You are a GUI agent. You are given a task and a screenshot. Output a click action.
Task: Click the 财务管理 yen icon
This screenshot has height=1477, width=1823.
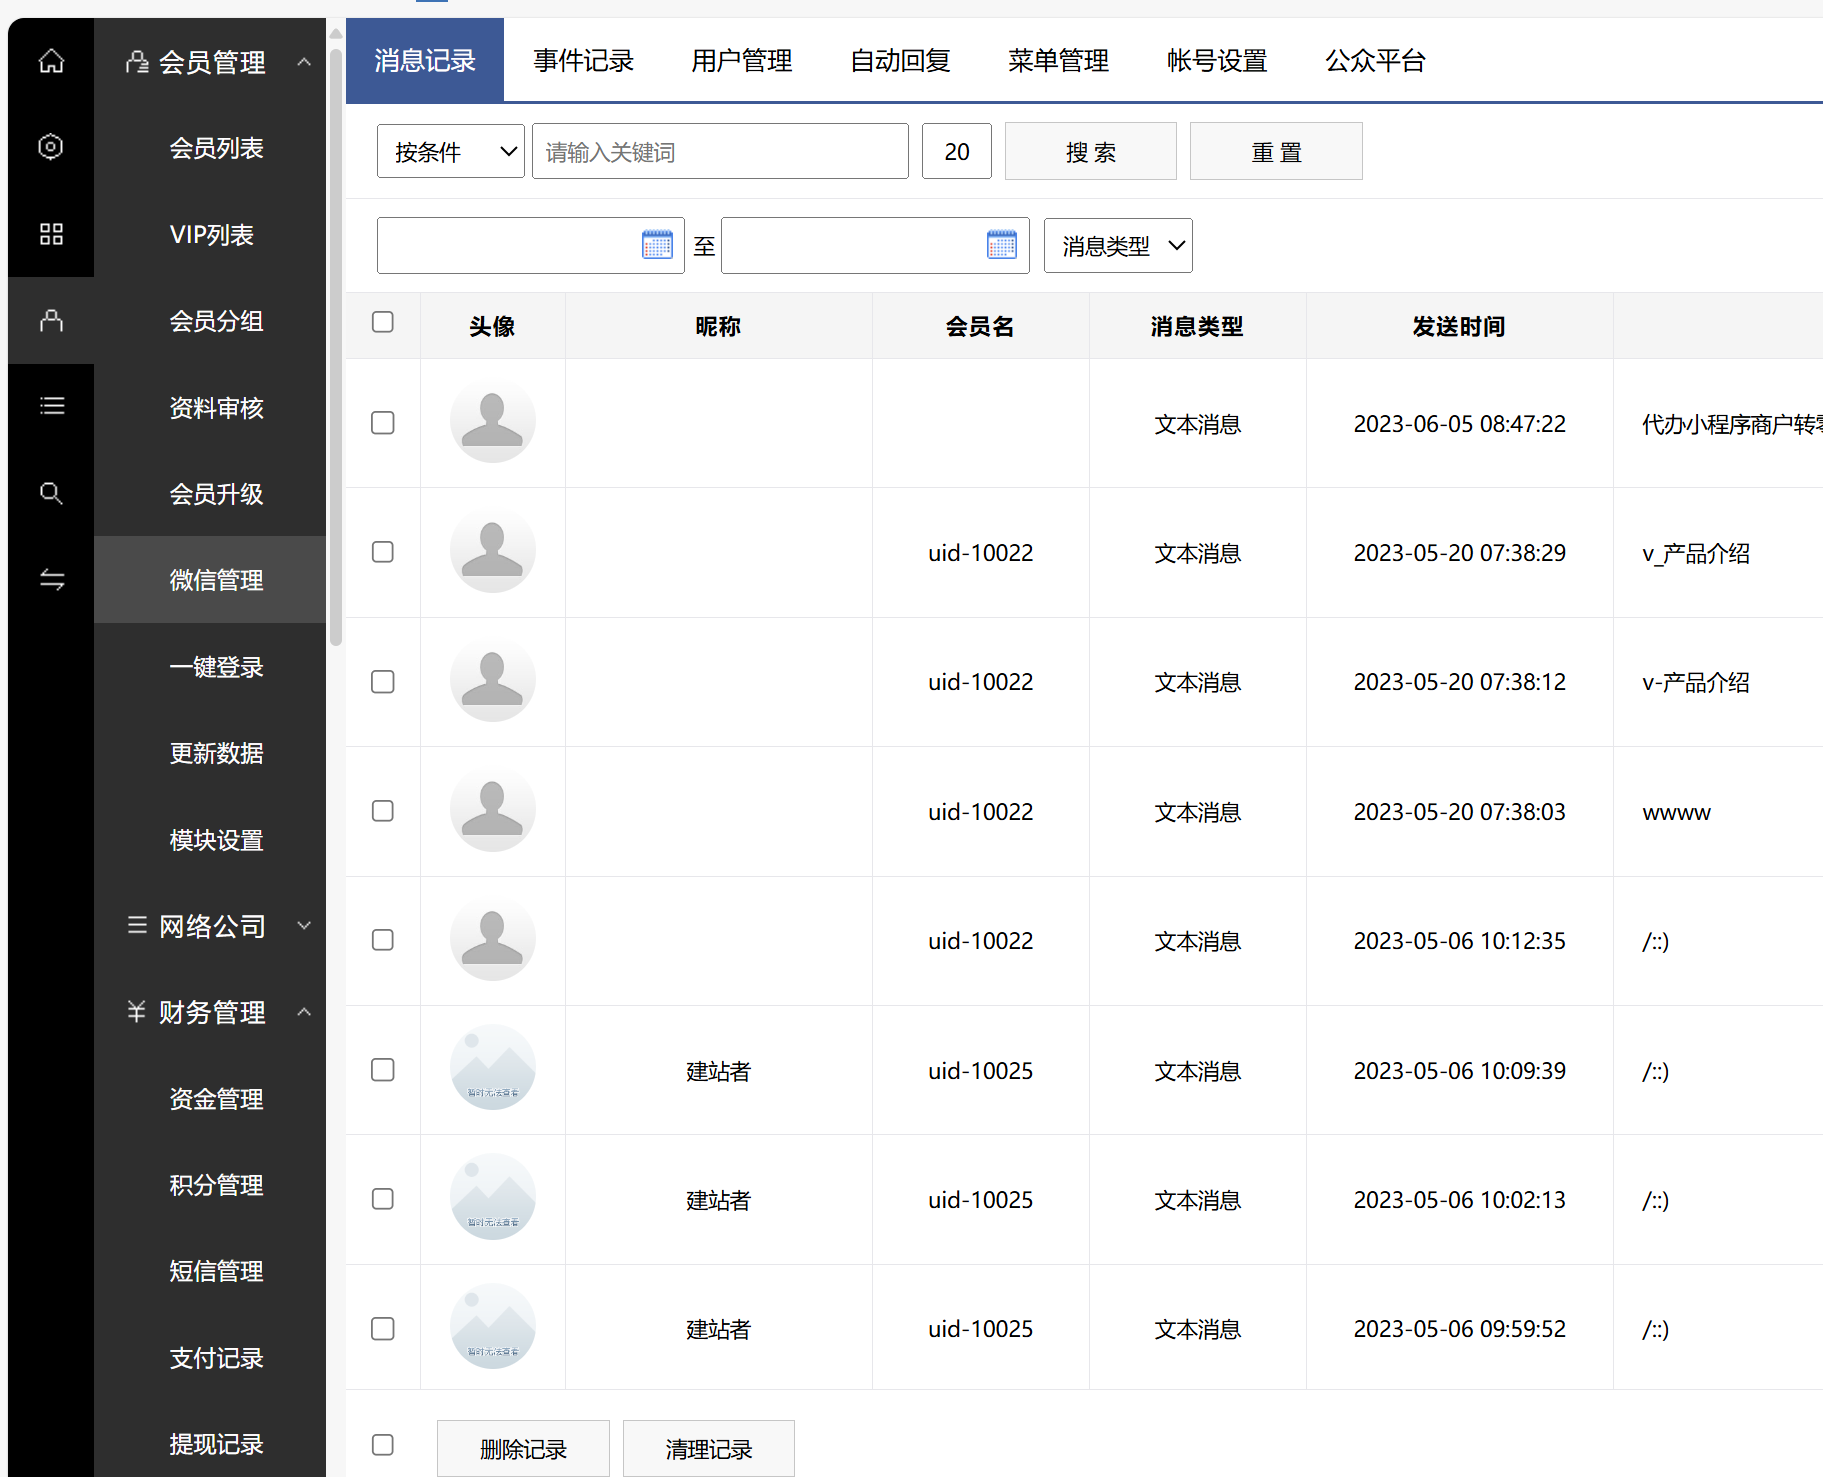(137, 1011)
